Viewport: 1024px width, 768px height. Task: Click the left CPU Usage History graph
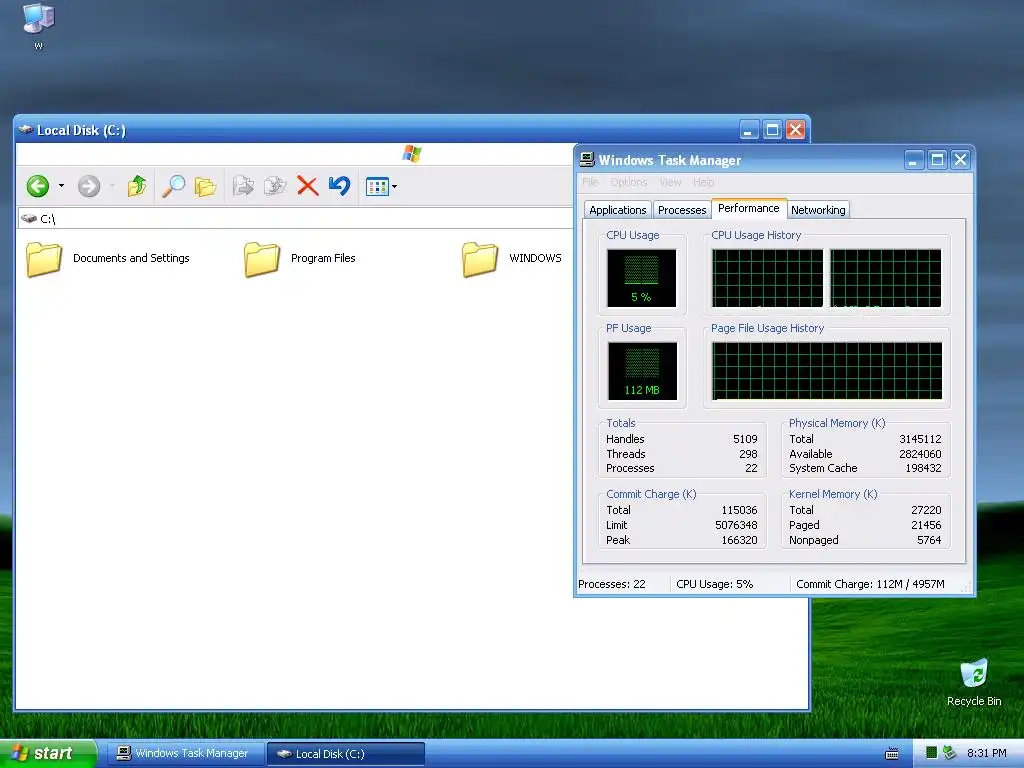tap(767, 278)
